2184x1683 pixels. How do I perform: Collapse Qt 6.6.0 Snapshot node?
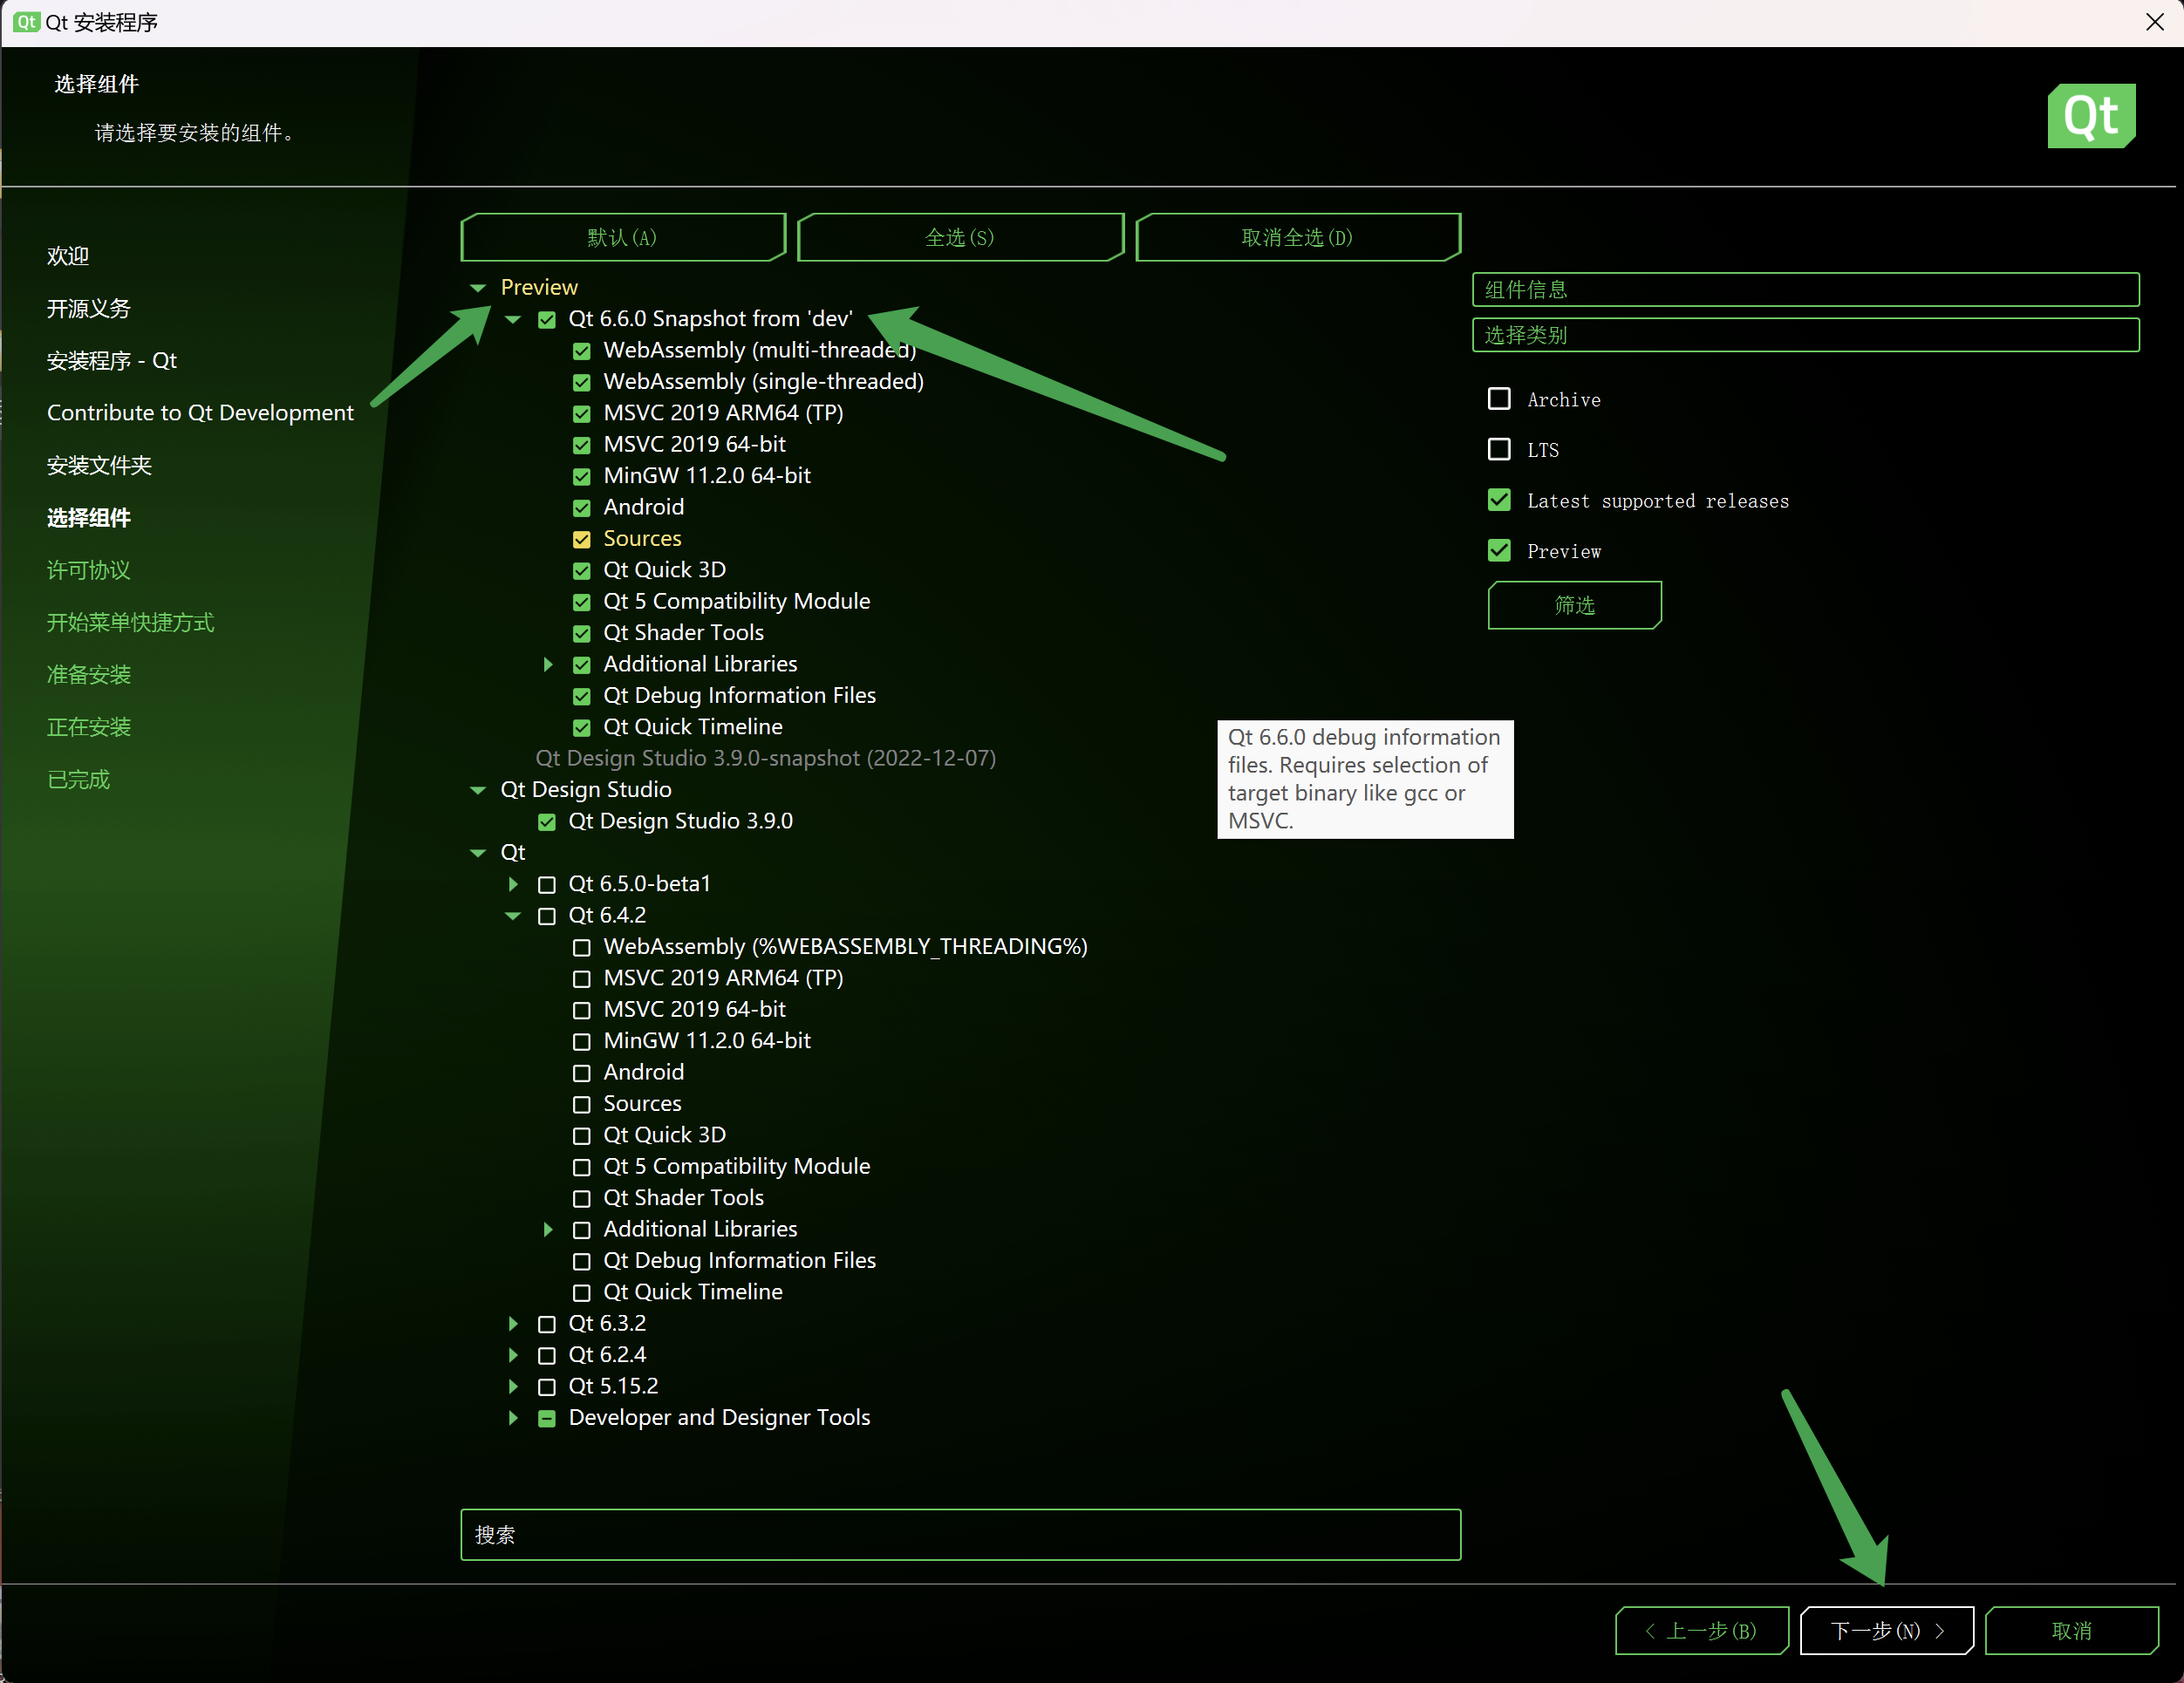tap(513, 320)
